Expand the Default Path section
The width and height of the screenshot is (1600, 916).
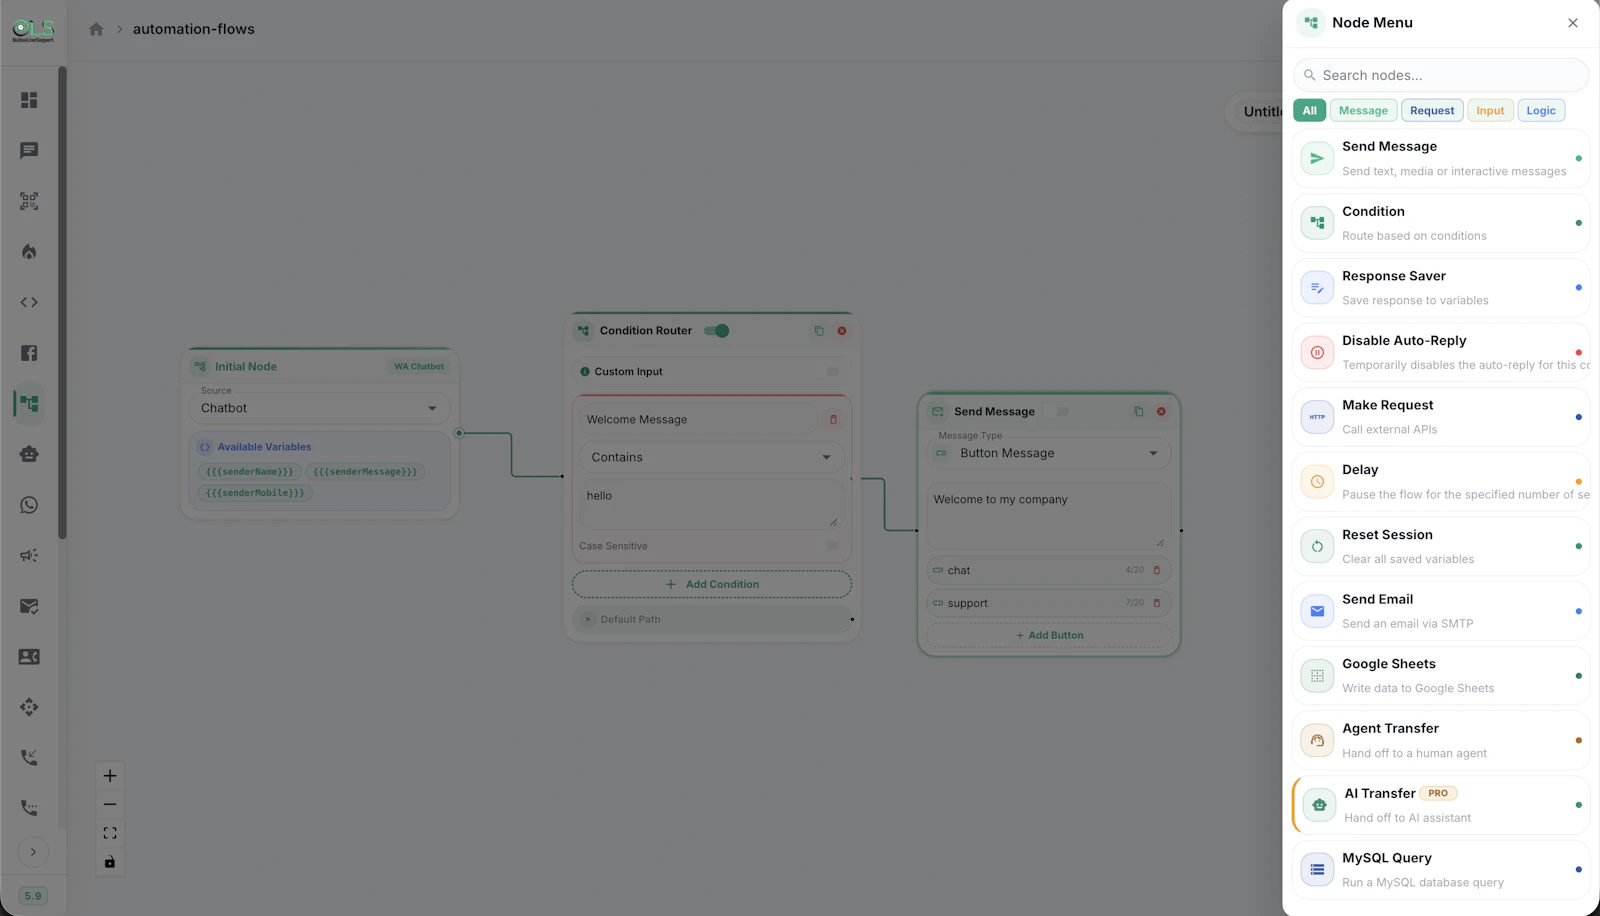coord(712,619)
